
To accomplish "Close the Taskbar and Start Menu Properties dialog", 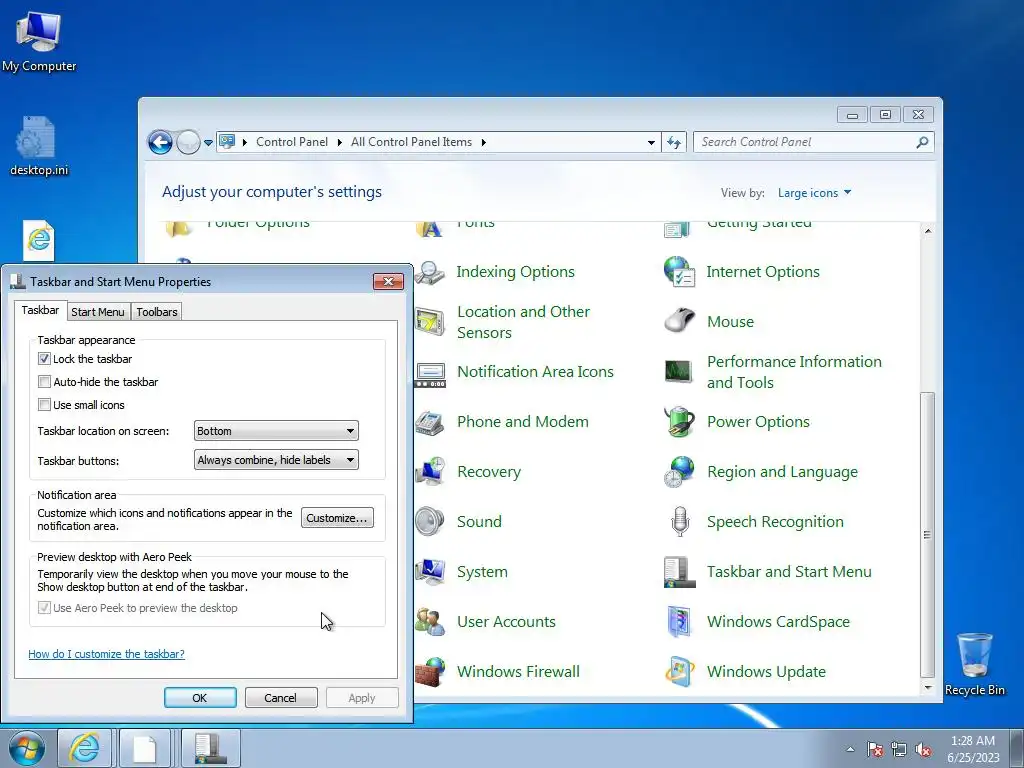I will pos(389,281).
